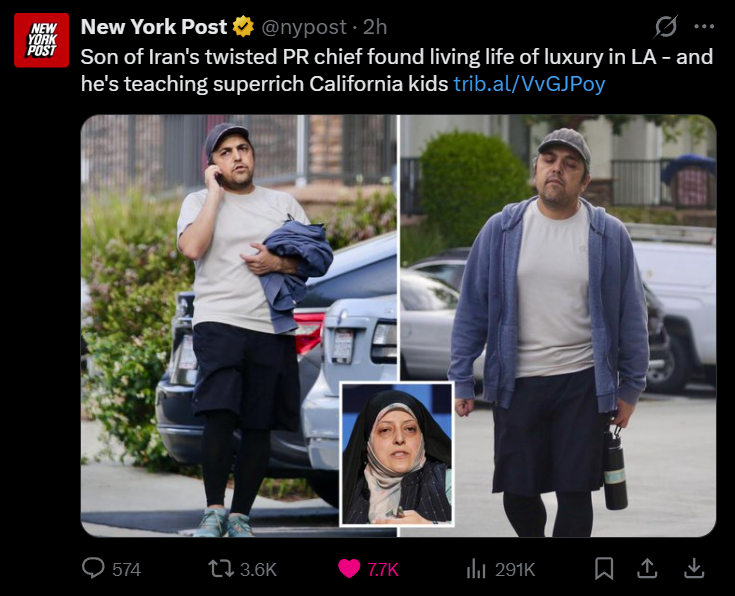This screenshot has width=735, height=596.
Task: Click the download arrow icon
Action: pos(694,568)
